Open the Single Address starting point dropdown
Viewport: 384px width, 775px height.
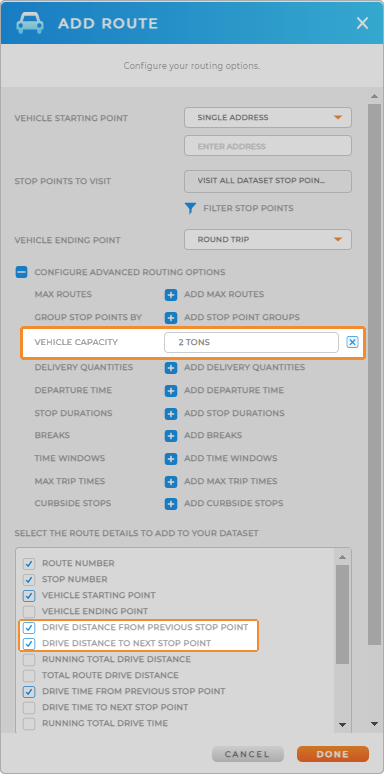click(x=268, y=118)
